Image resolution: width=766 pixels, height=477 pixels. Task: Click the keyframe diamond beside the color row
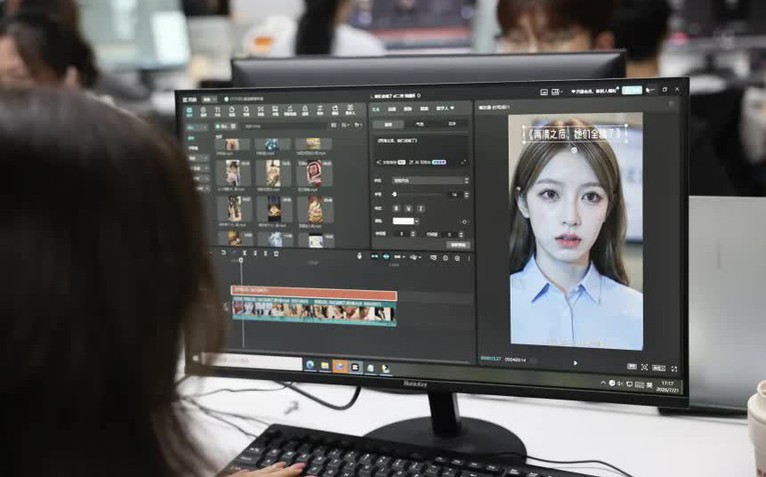coord(464,222)
